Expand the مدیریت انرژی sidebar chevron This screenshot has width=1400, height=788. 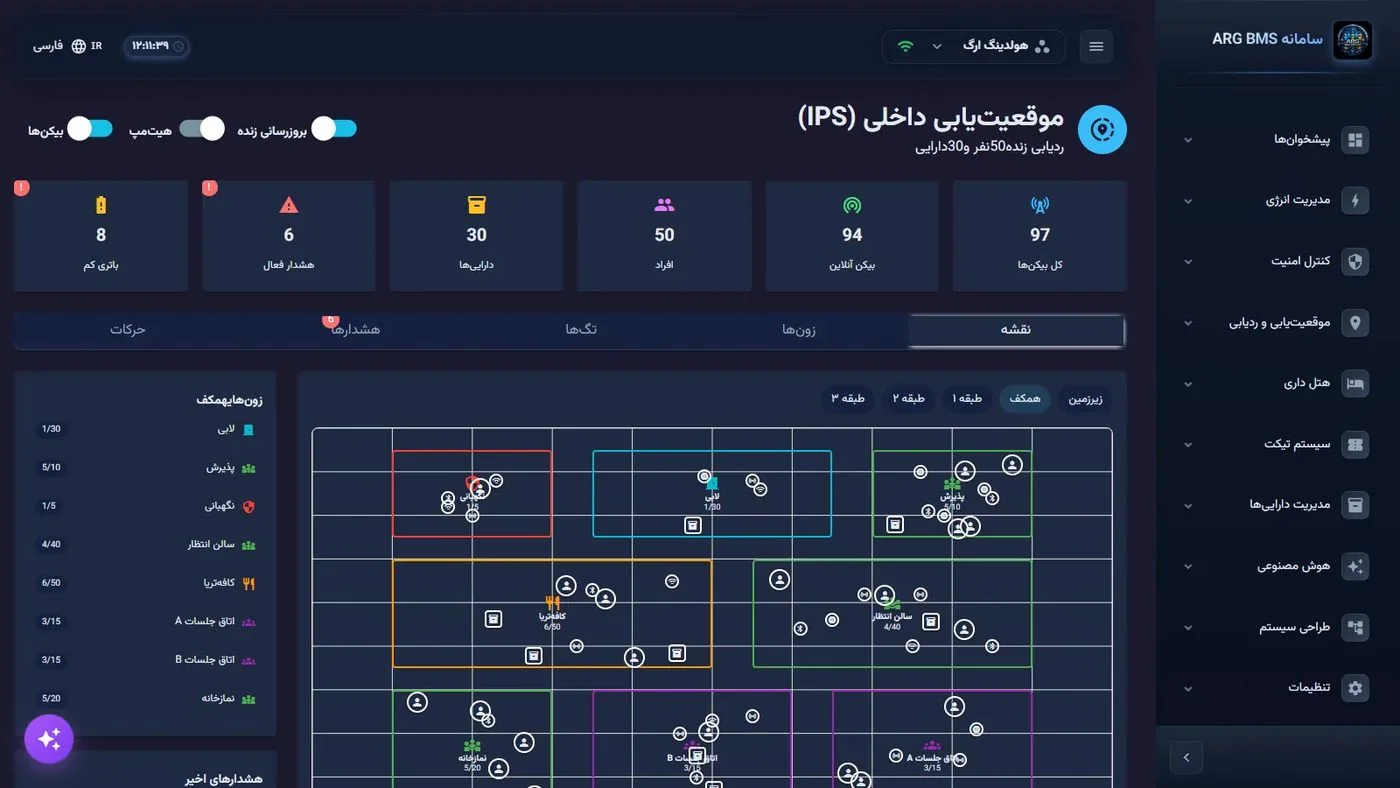(1188, 201)
